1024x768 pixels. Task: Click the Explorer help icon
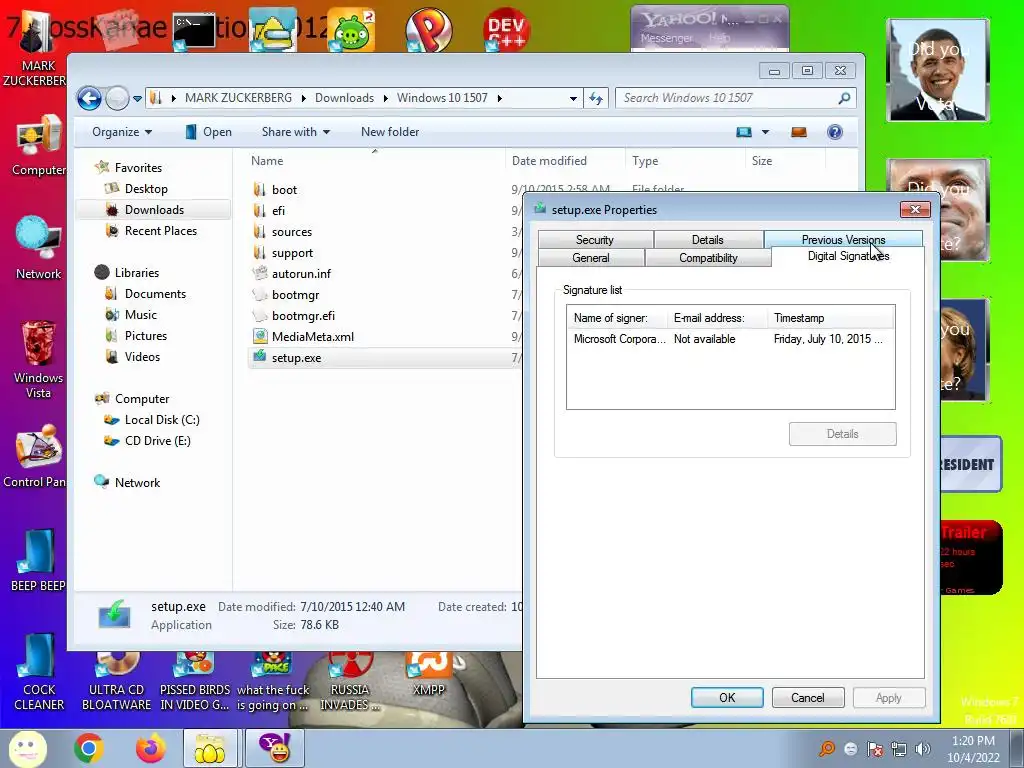[835, 132]
